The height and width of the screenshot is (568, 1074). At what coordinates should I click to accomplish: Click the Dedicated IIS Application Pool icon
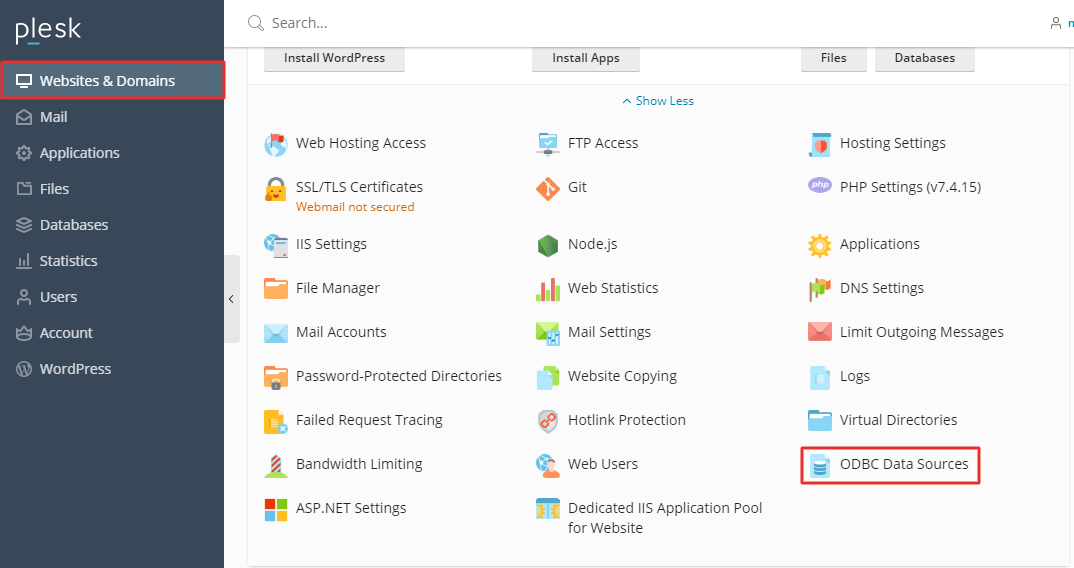pyautogui.click(x=547, y=509)
